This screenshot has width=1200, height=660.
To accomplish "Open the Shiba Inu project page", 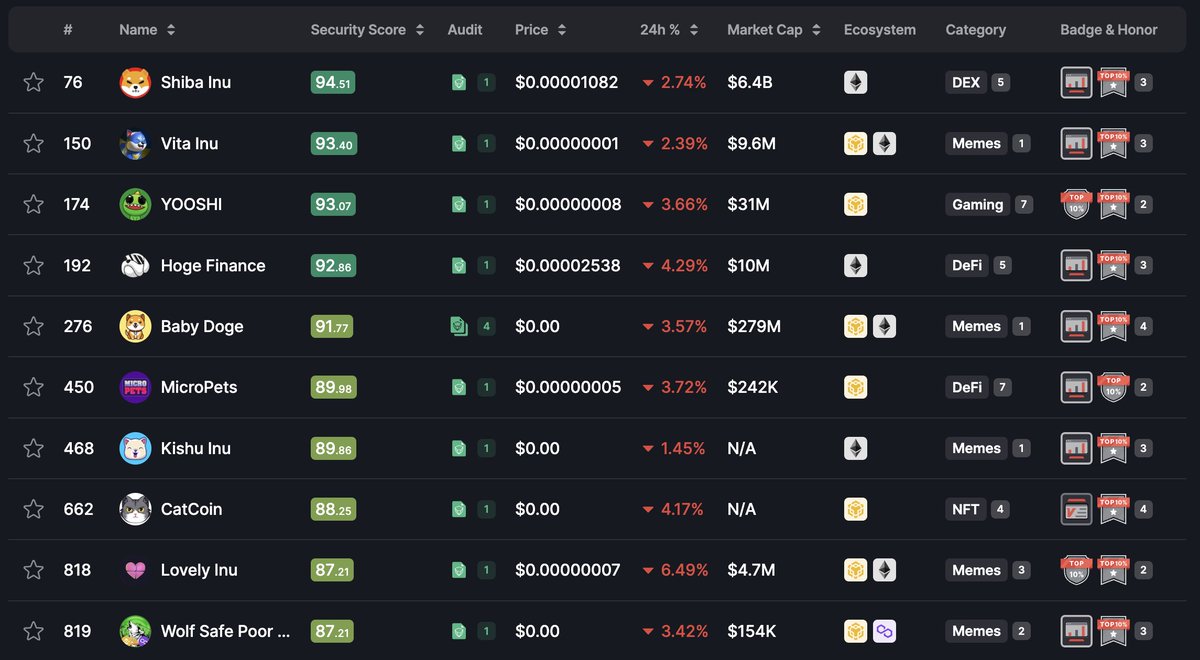I will pos(196,82).
